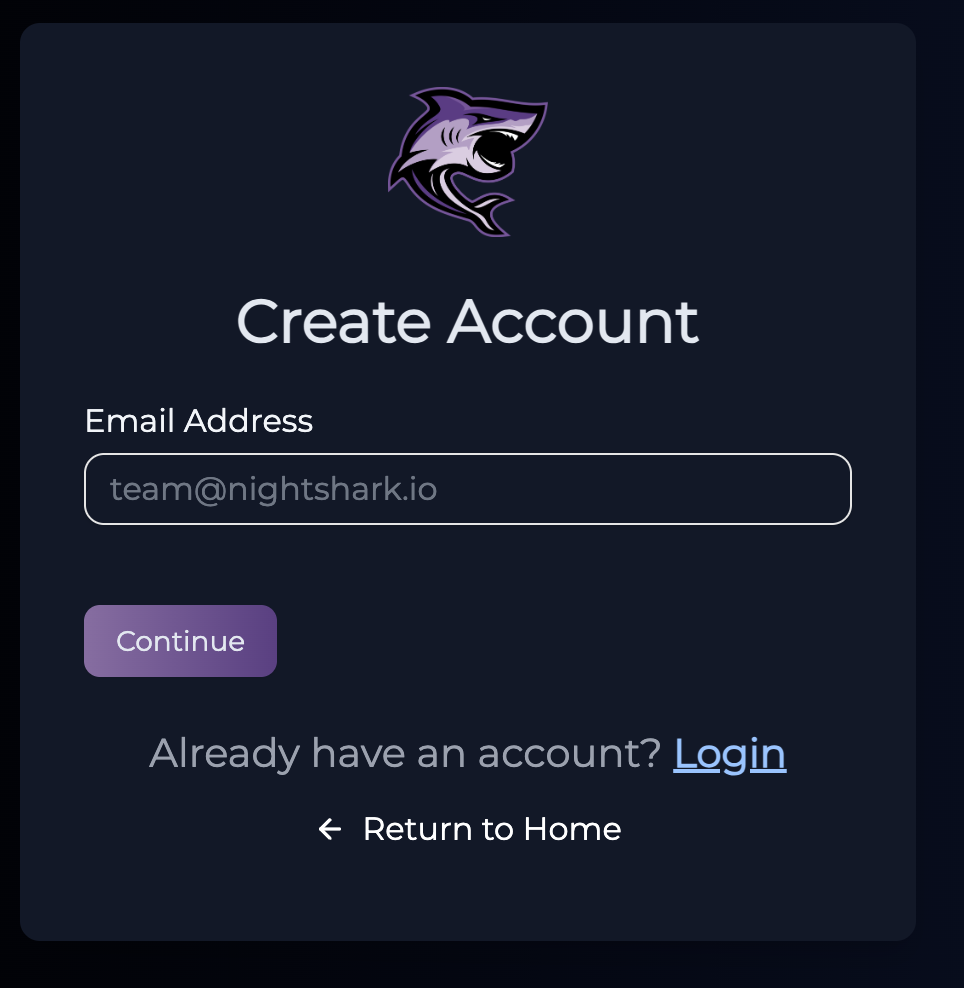Click the Email Address field label
The height and width of the screenshot is (988, 964).
coord(198,421)
